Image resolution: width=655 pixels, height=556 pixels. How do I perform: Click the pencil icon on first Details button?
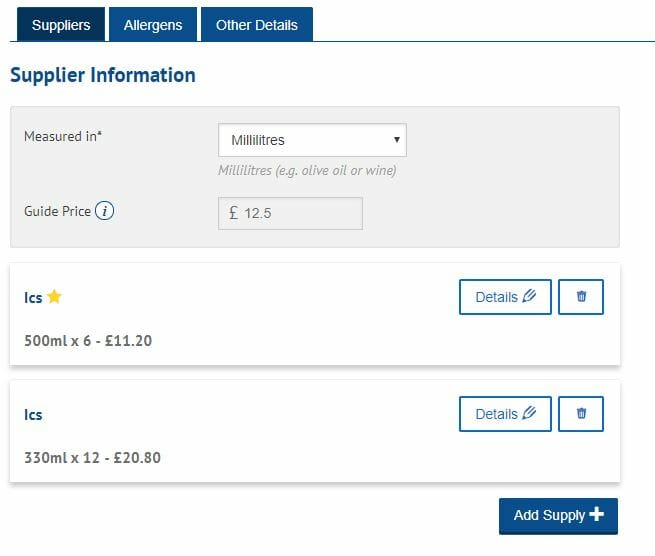(x=530, y=297)
